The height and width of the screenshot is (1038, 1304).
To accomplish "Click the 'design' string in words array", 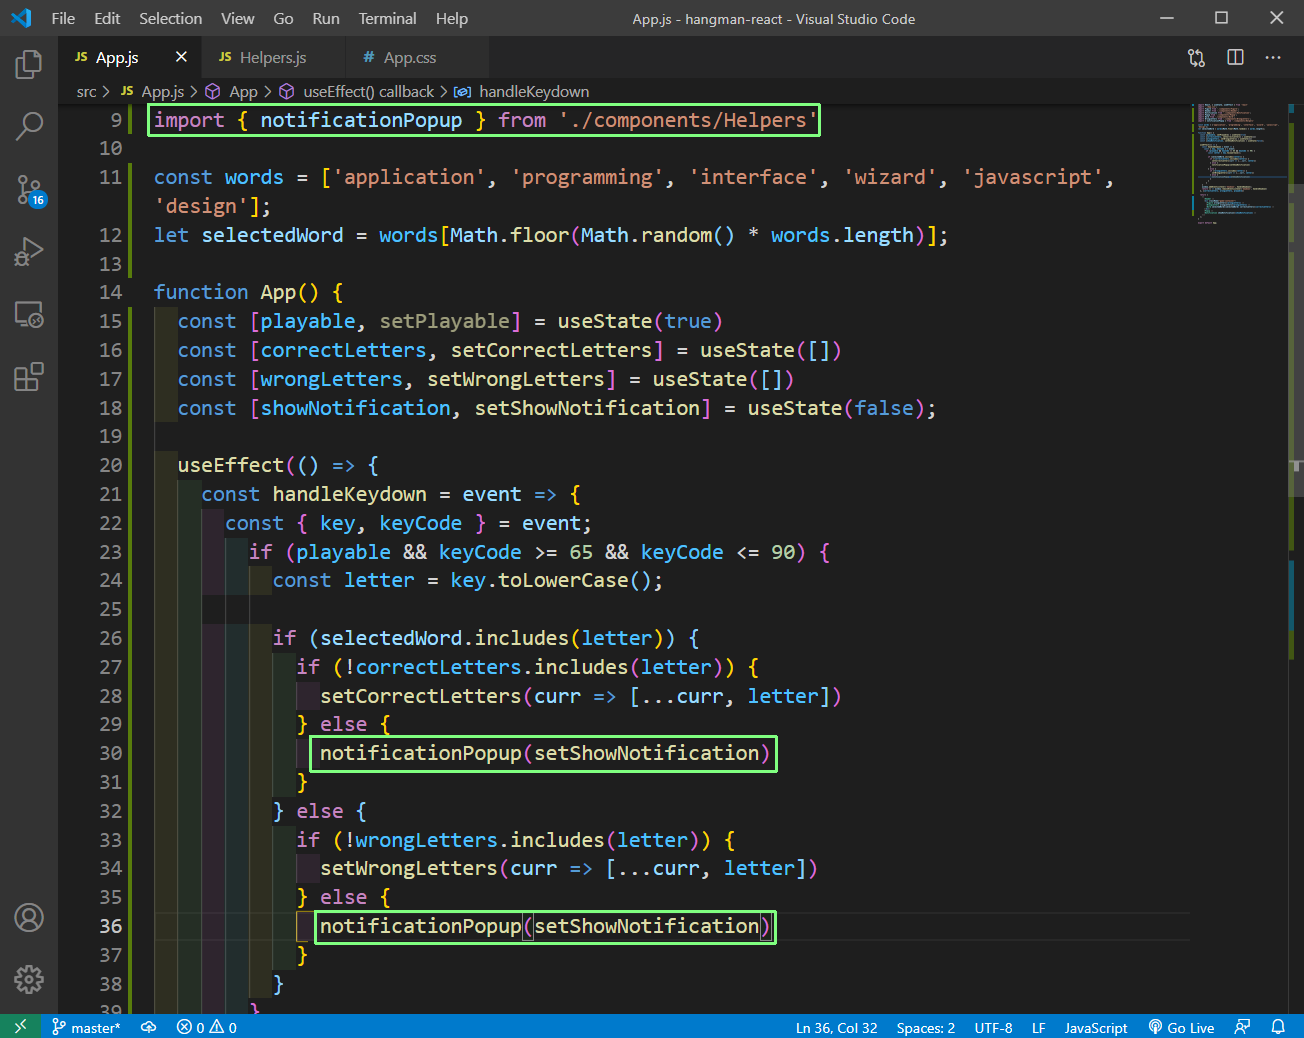I will 201,206.
